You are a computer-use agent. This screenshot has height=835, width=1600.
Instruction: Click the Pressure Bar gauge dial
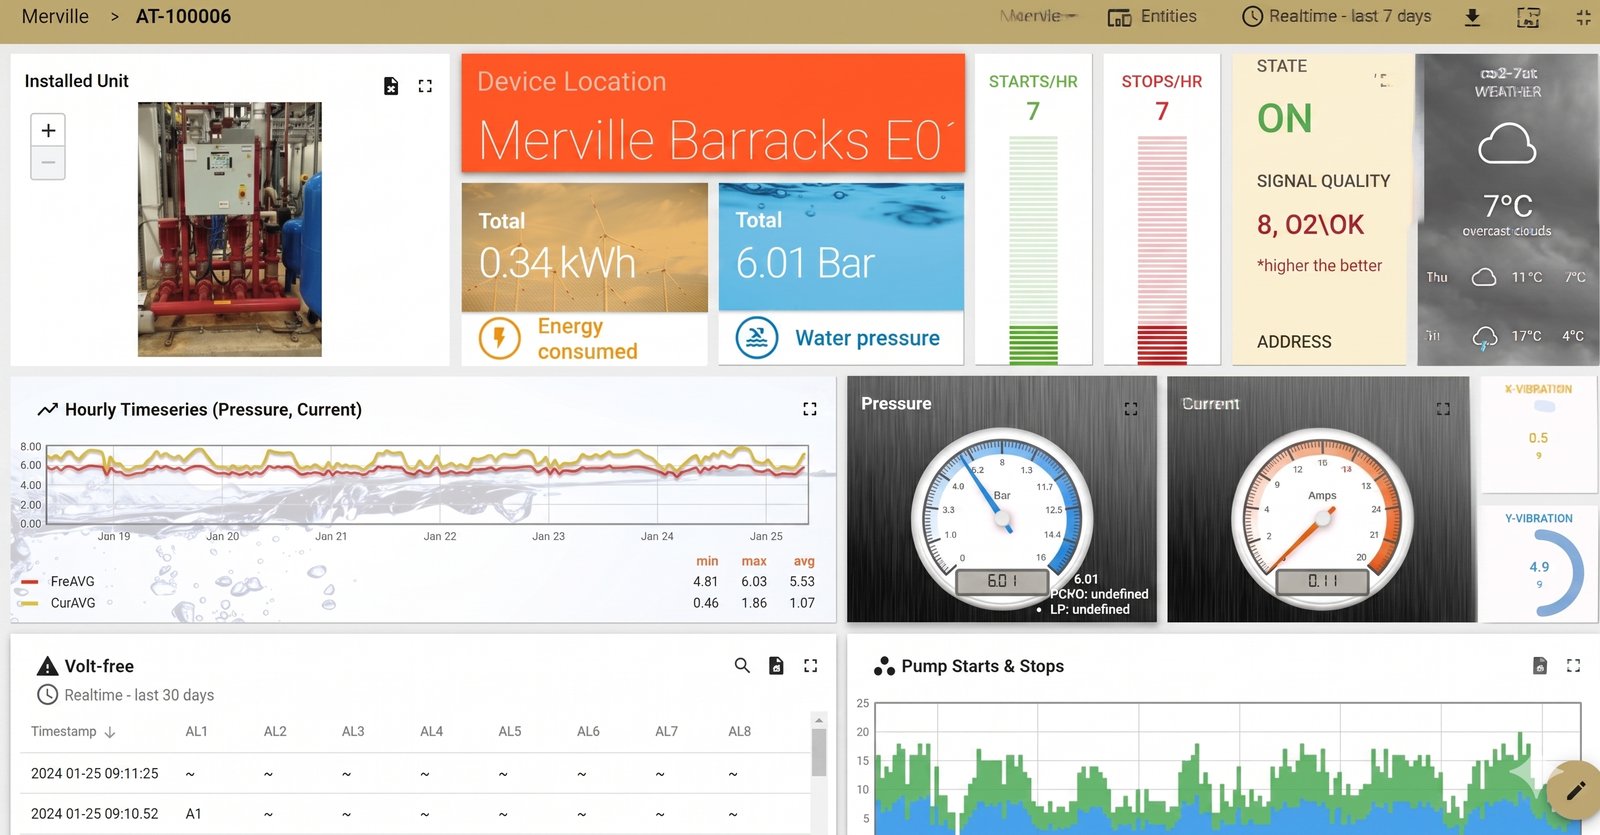click(x=1002, y=518)
